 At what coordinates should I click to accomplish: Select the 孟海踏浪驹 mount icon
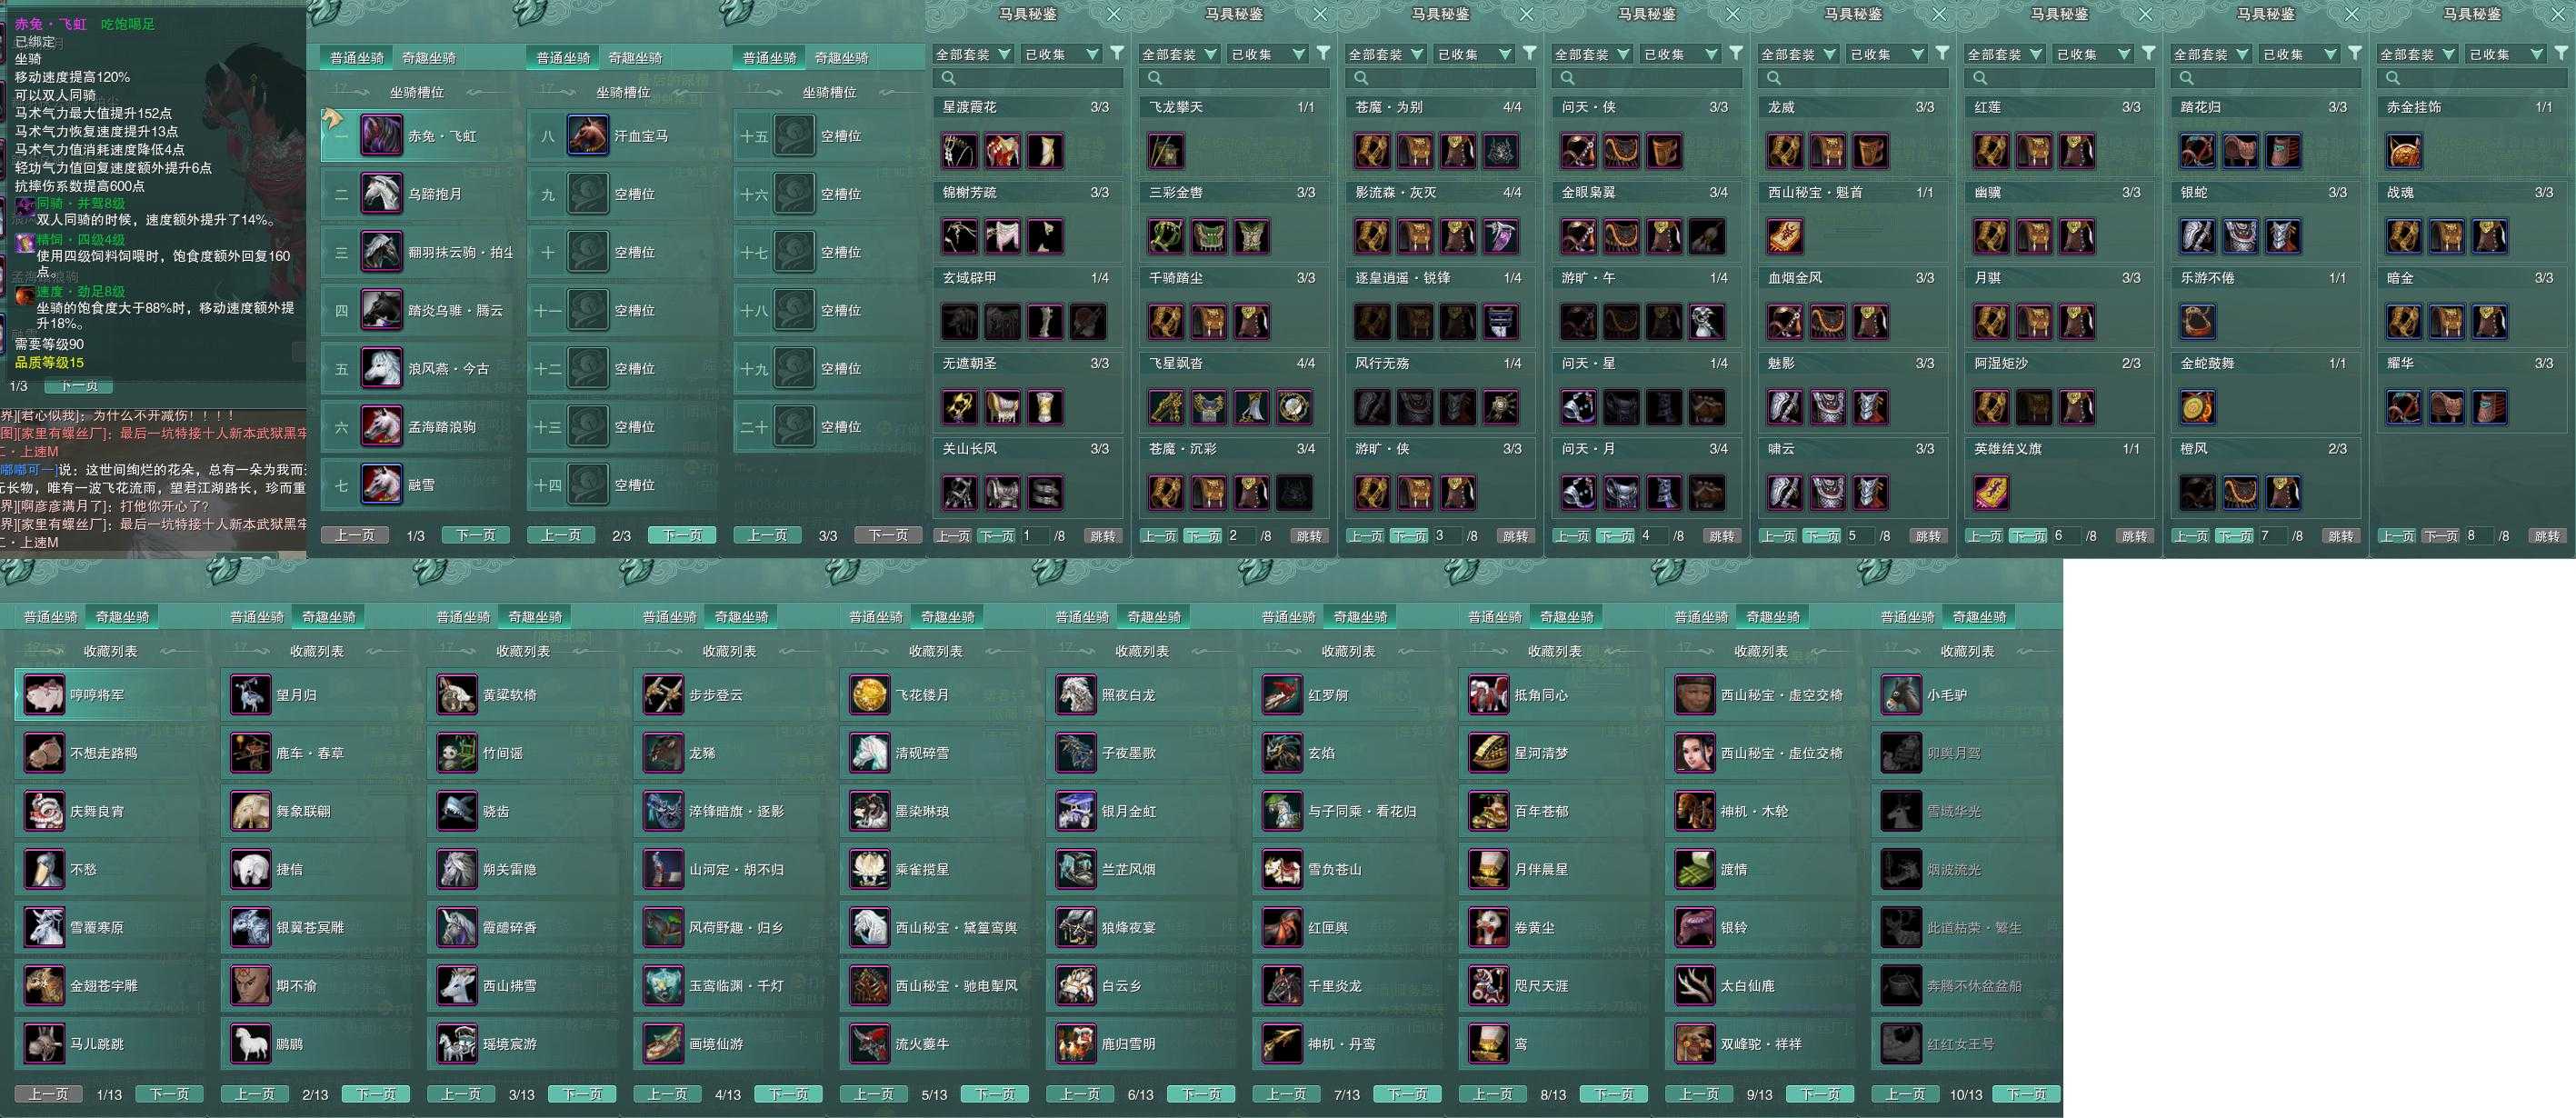pos(381,427)
